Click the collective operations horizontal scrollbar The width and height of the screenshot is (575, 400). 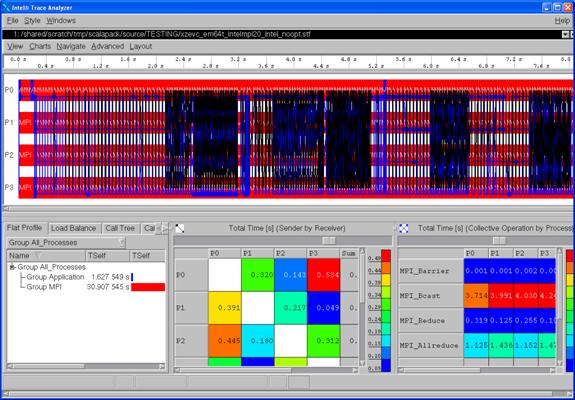tap(476, 370)
